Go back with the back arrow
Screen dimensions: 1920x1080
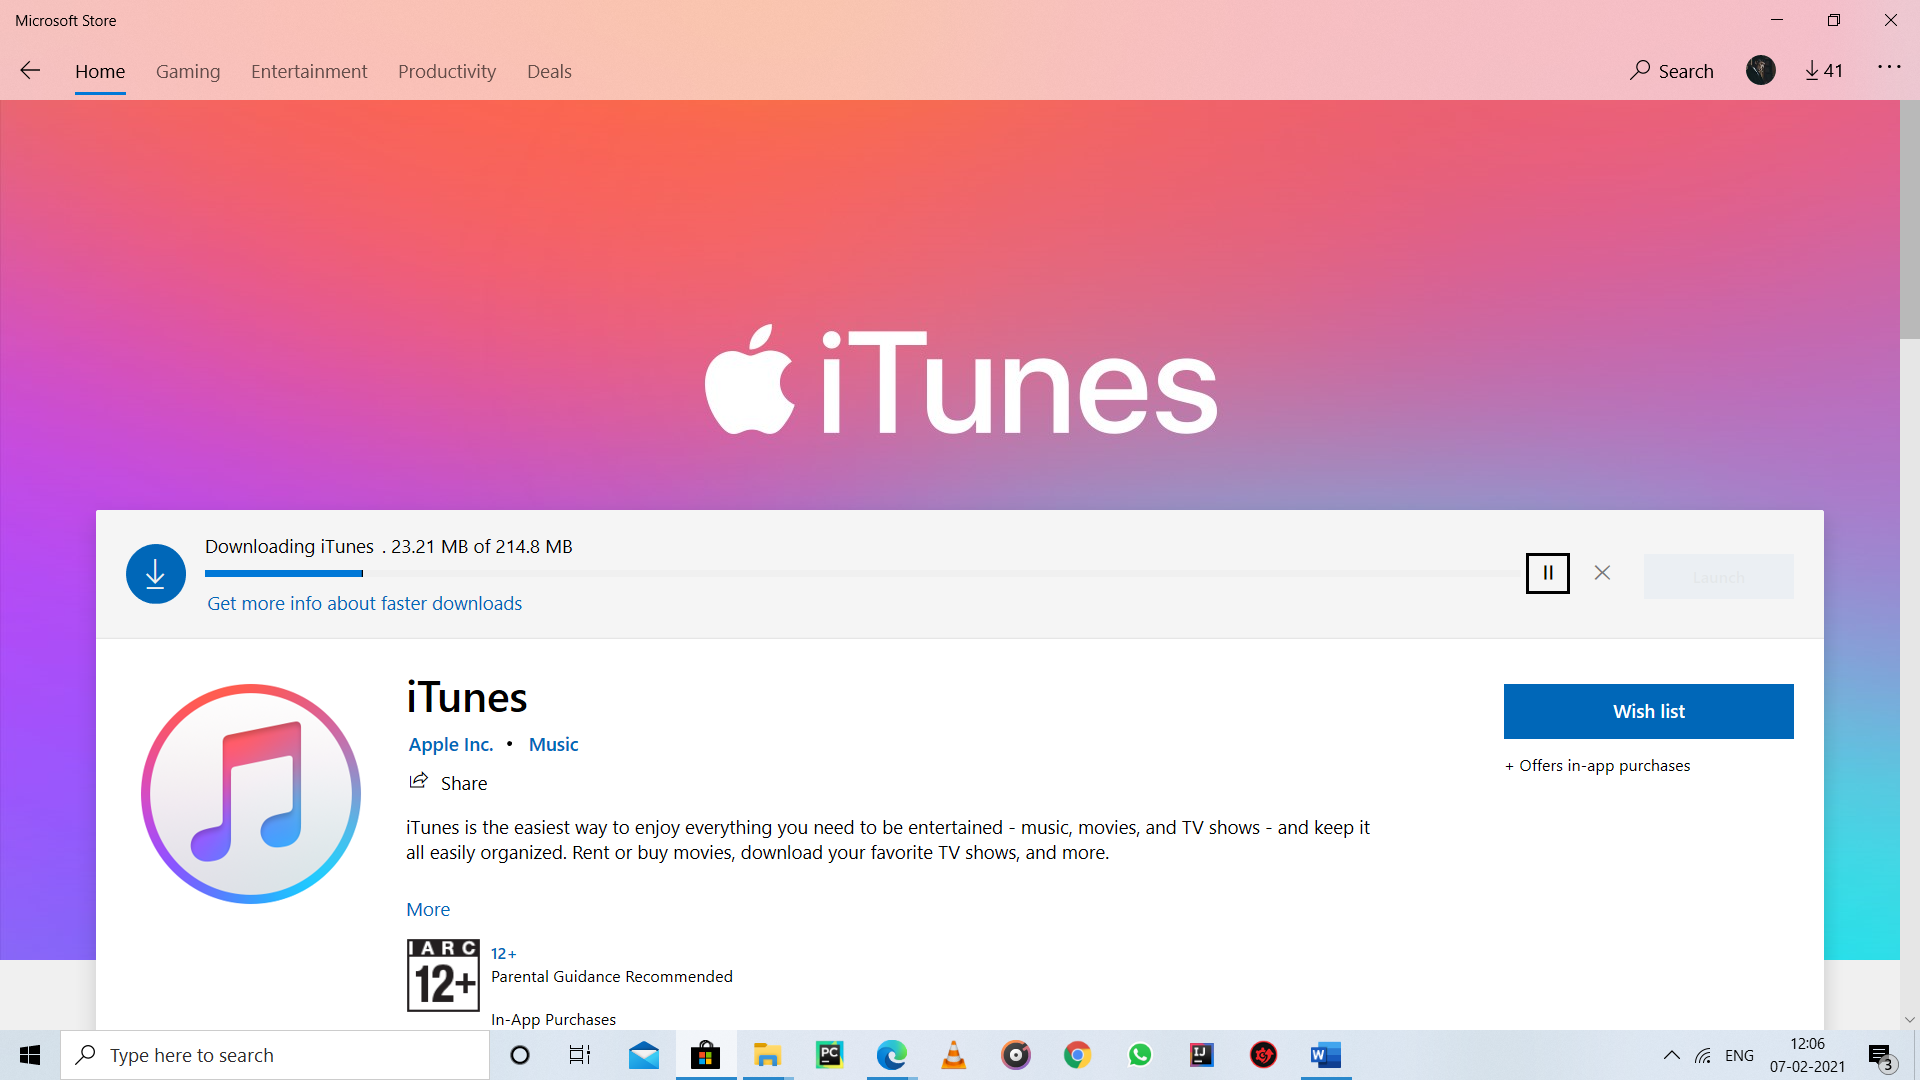pos(30,70)
